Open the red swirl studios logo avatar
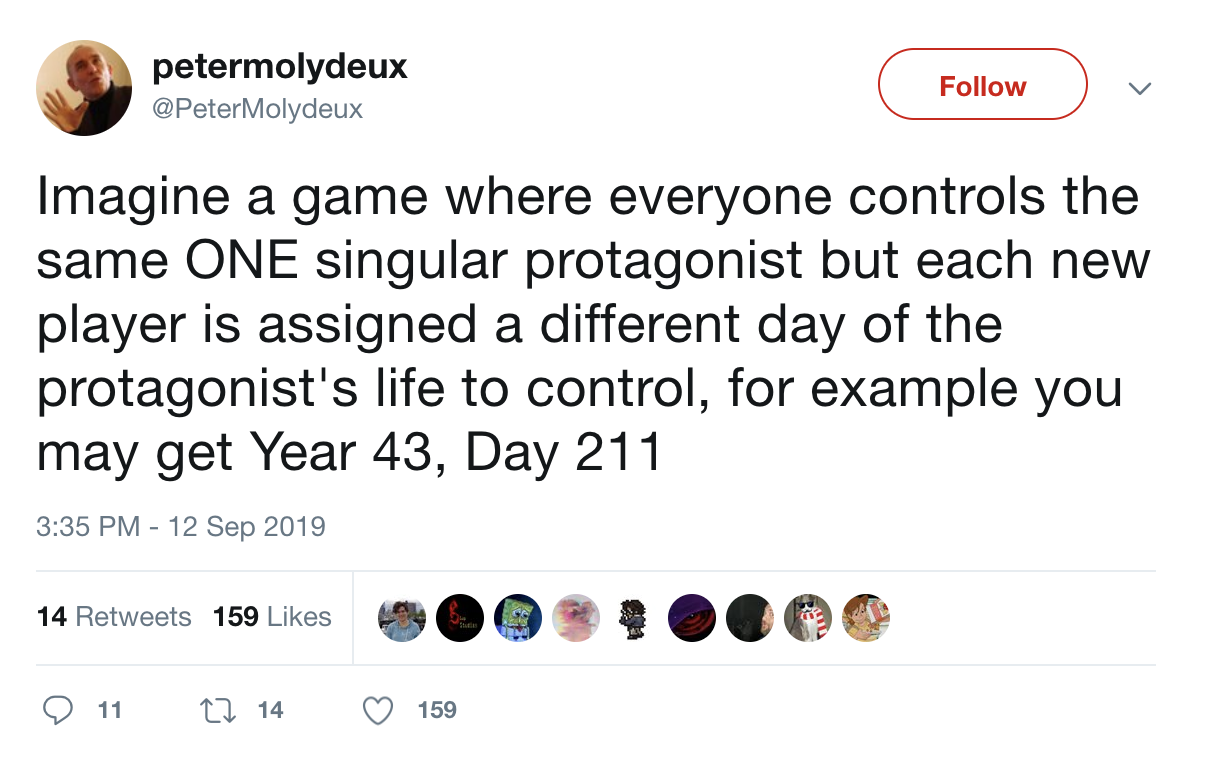The height and width of the screenshot is (764, 1230). click(x=460, y=618)
